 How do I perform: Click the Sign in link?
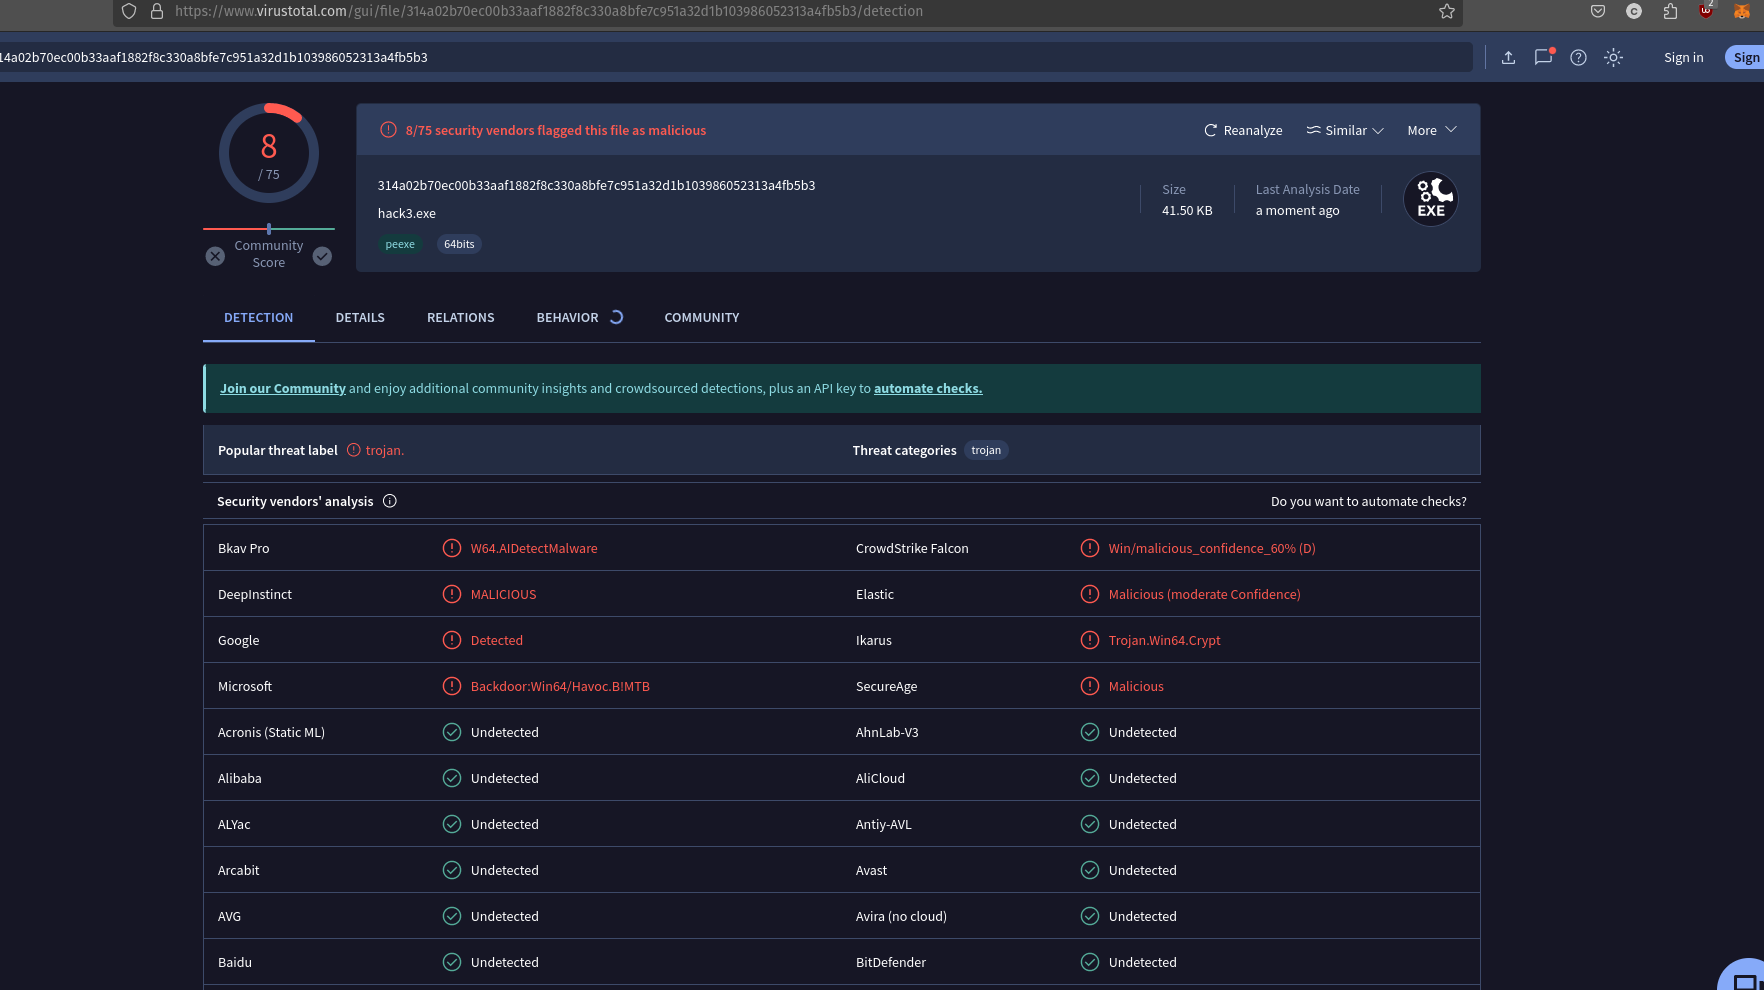click(1683, 58)
